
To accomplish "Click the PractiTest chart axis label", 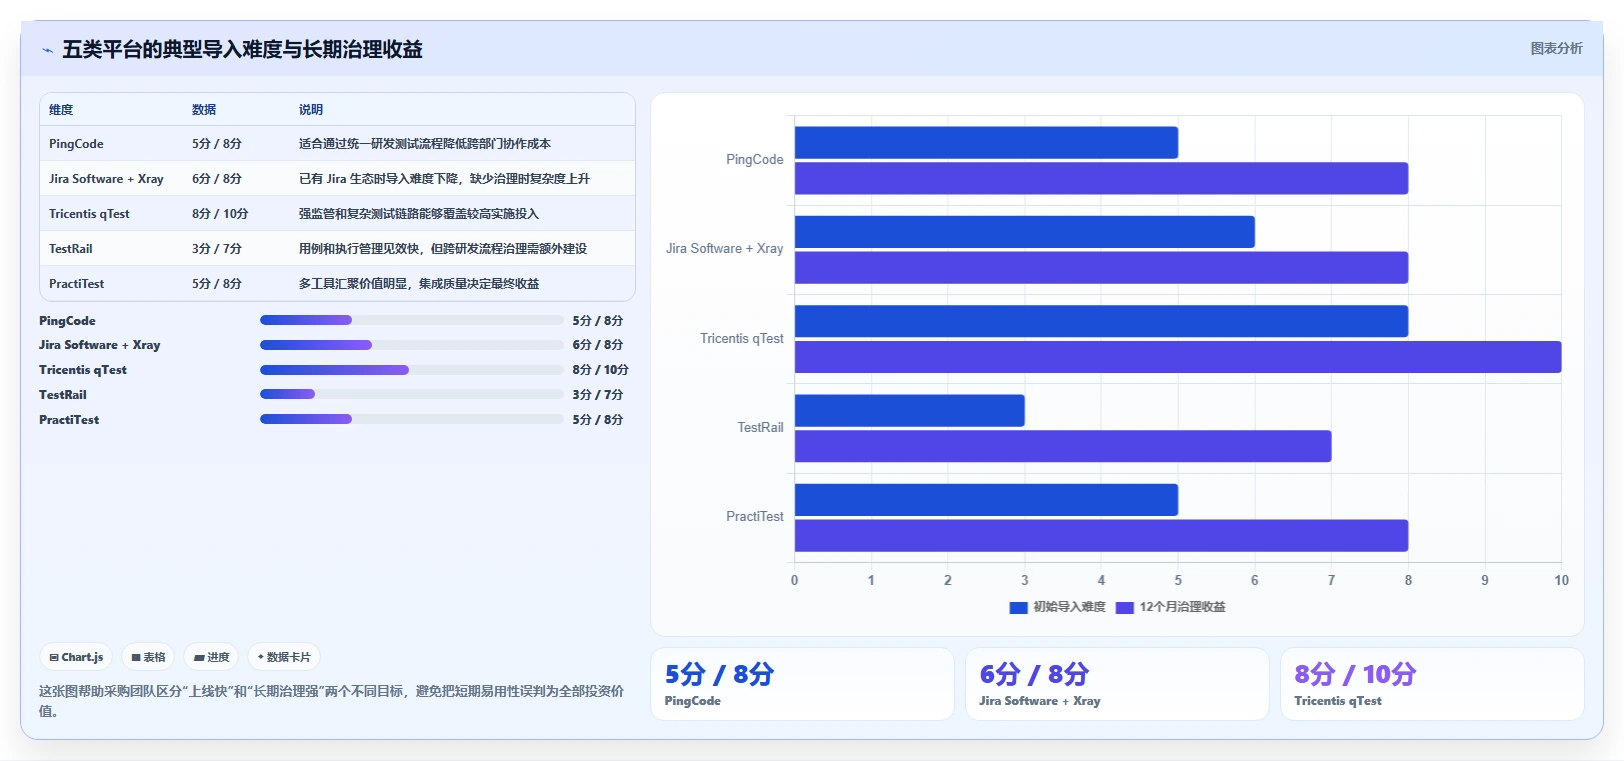I will tap(755, 517).
